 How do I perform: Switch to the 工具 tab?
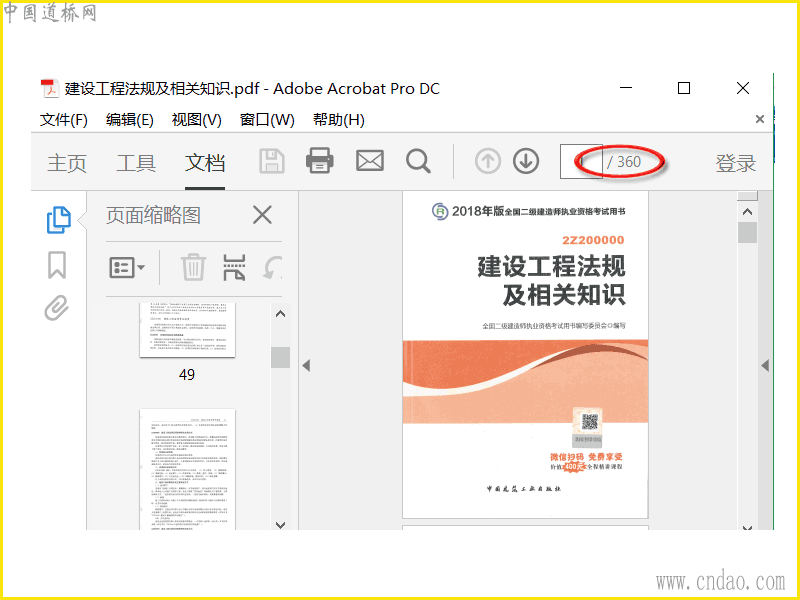pos(136,163)
